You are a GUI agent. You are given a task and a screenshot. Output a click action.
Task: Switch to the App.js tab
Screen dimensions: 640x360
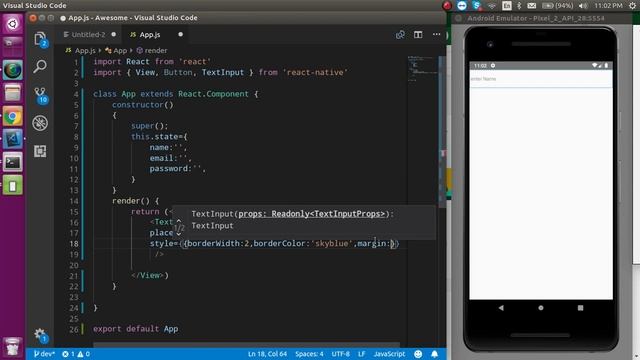click(x=150, y=35)
